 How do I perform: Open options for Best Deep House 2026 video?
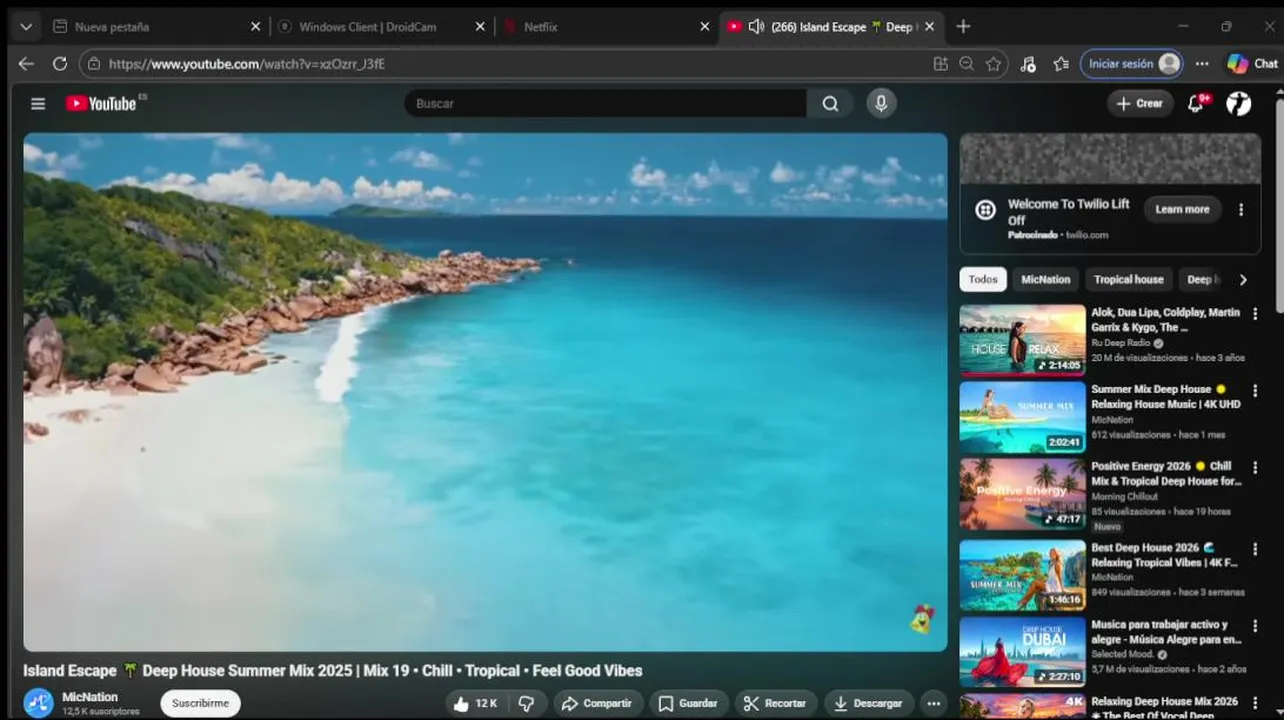pos(1255,550)
